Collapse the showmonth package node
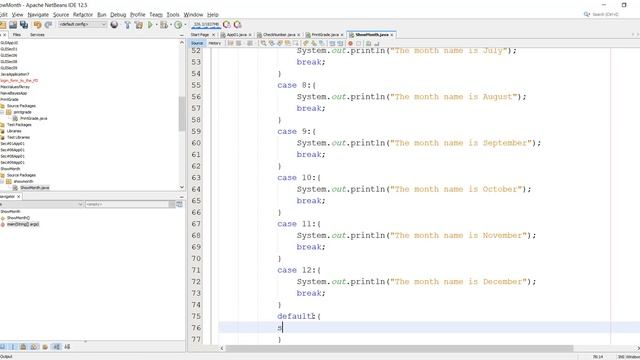Viewport: 640px width, 360px height. pyautogui.click(x=2, y=182)
